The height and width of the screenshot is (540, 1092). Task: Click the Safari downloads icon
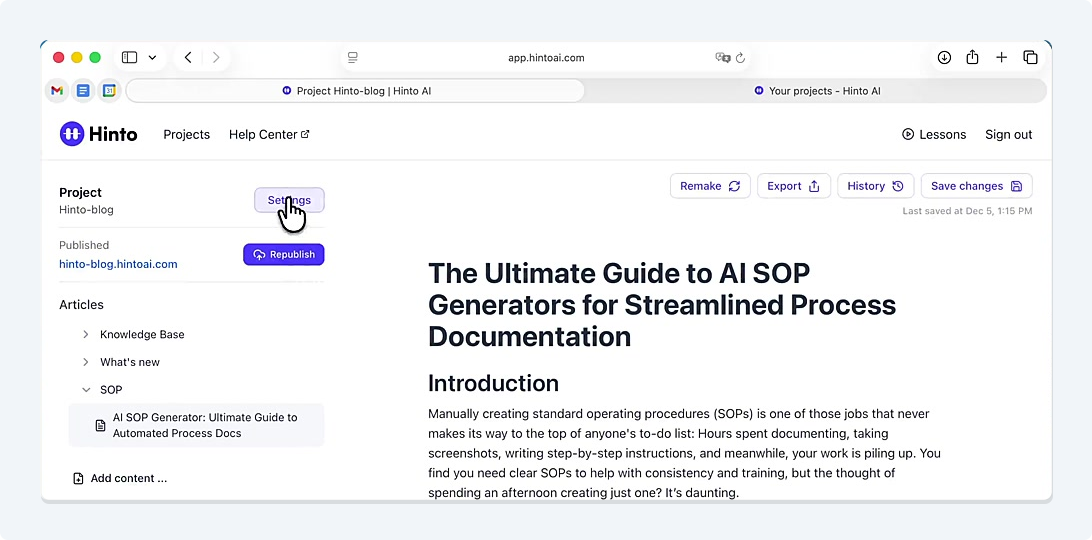[944, 58]
